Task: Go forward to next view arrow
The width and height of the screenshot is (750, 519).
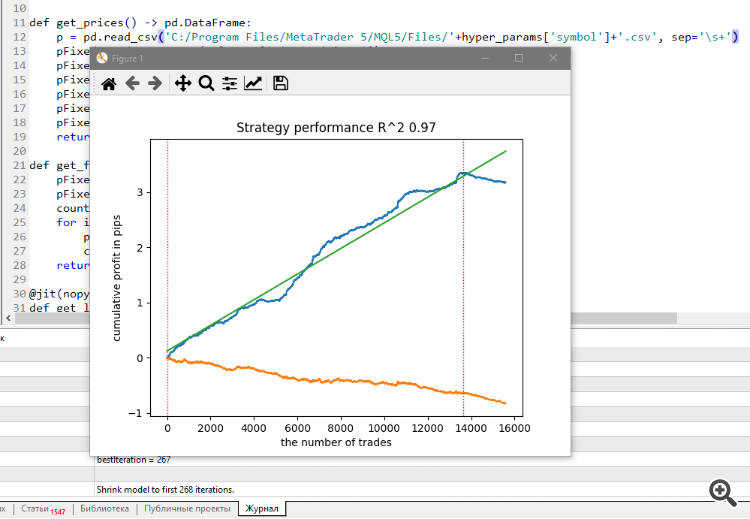Action: coord(155,84)
